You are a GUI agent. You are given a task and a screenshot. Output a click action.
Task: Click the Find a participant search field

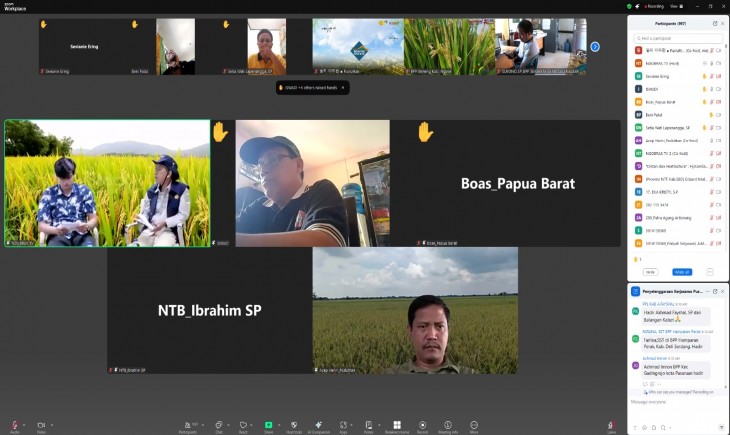click(x=678, y=38)
